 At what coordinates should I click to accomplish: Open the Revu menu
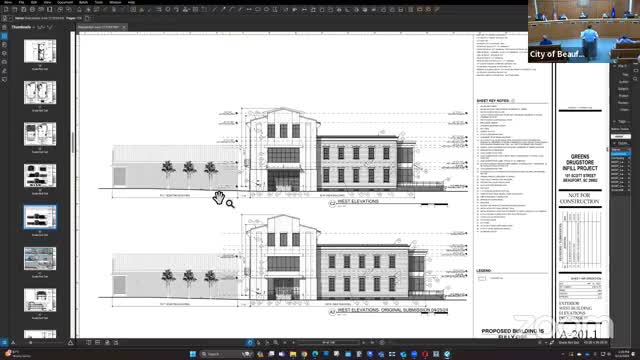pos(8,2)
